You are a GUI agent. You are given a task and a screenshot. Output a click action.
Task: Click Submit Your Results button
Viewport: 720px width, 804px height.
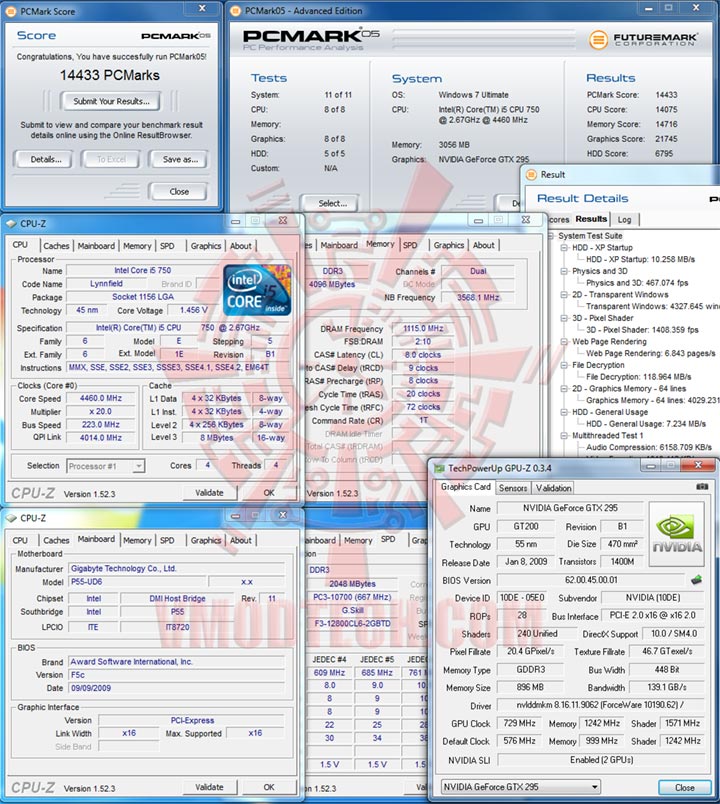click(x=111, y=102)
